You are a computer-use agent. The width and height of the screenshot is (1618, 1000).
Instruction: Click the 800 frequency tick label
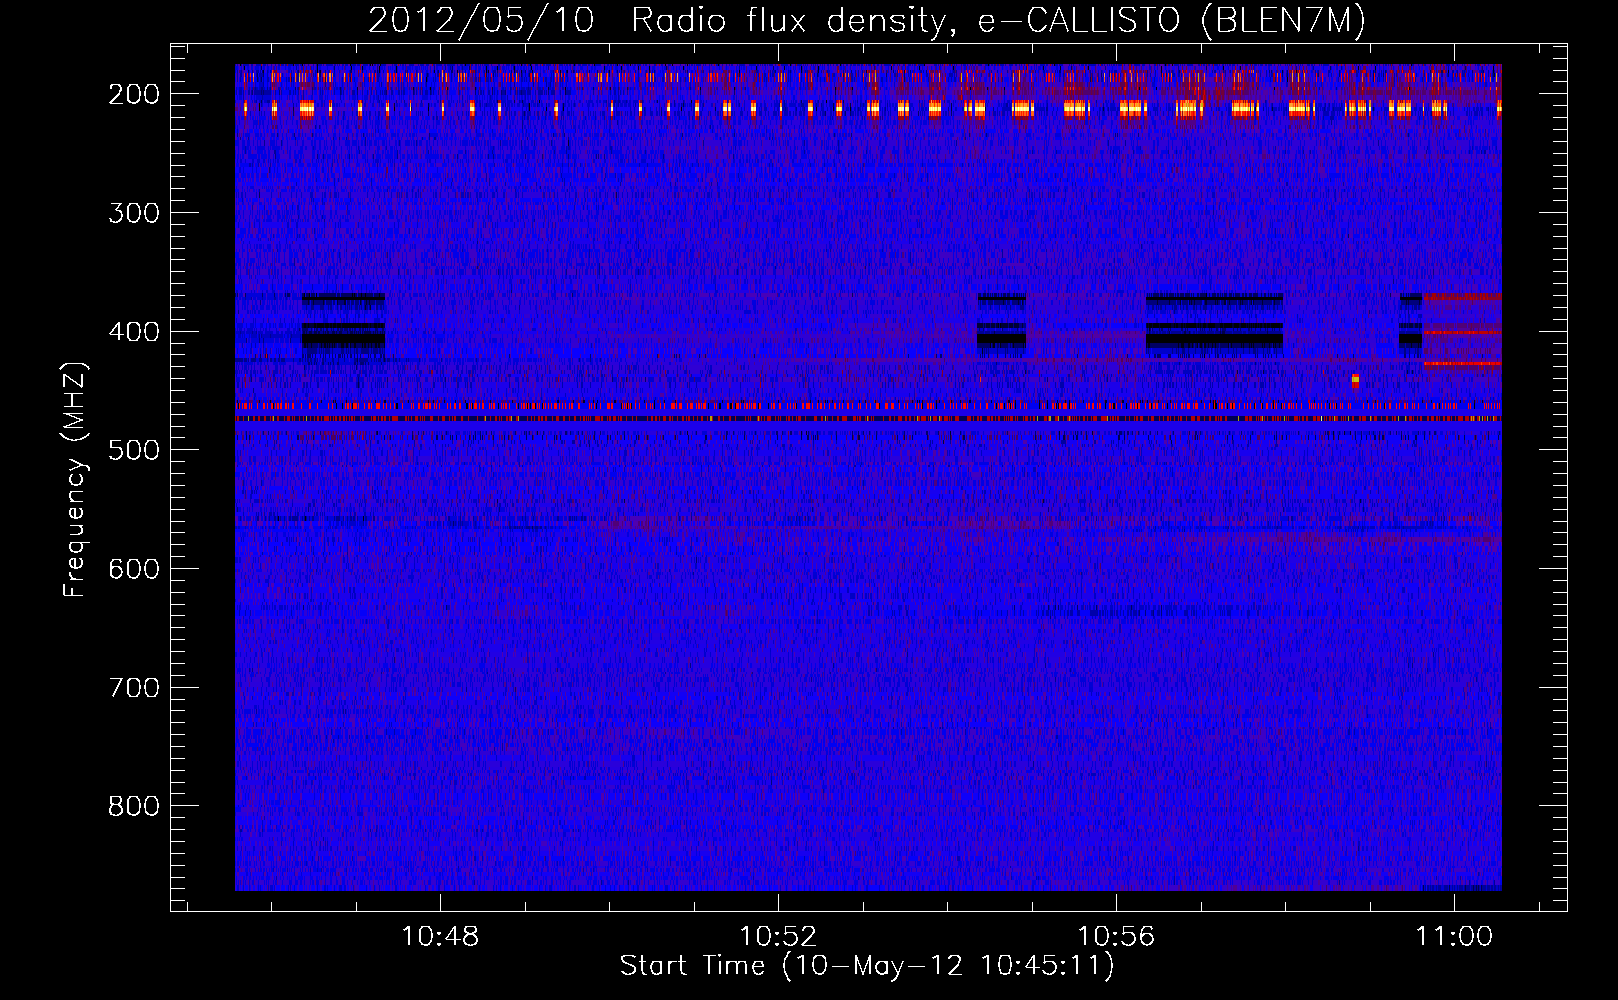click(134, 806)
